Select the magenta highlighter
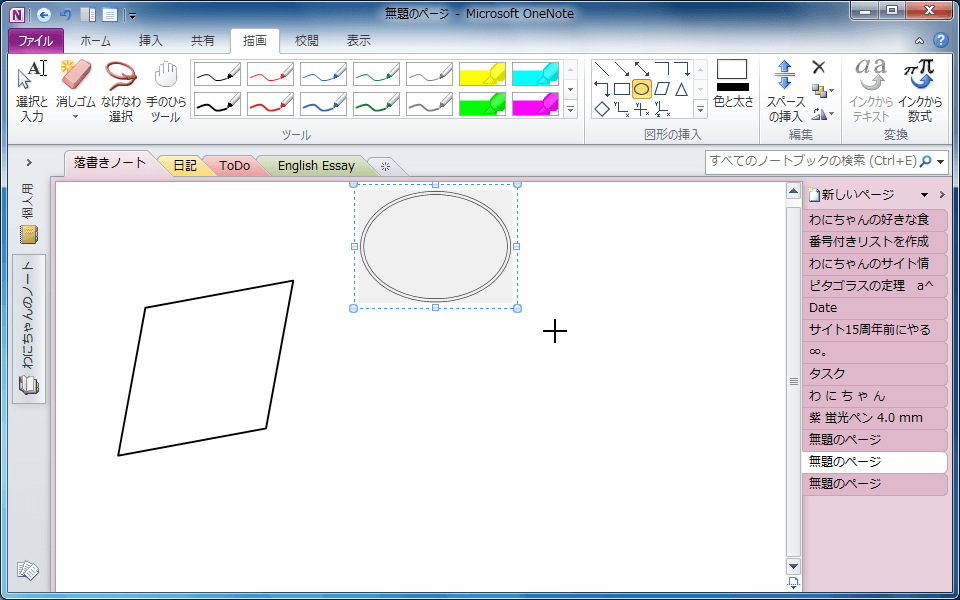This screenshot has width=960, height=600. tap(535, 104)
